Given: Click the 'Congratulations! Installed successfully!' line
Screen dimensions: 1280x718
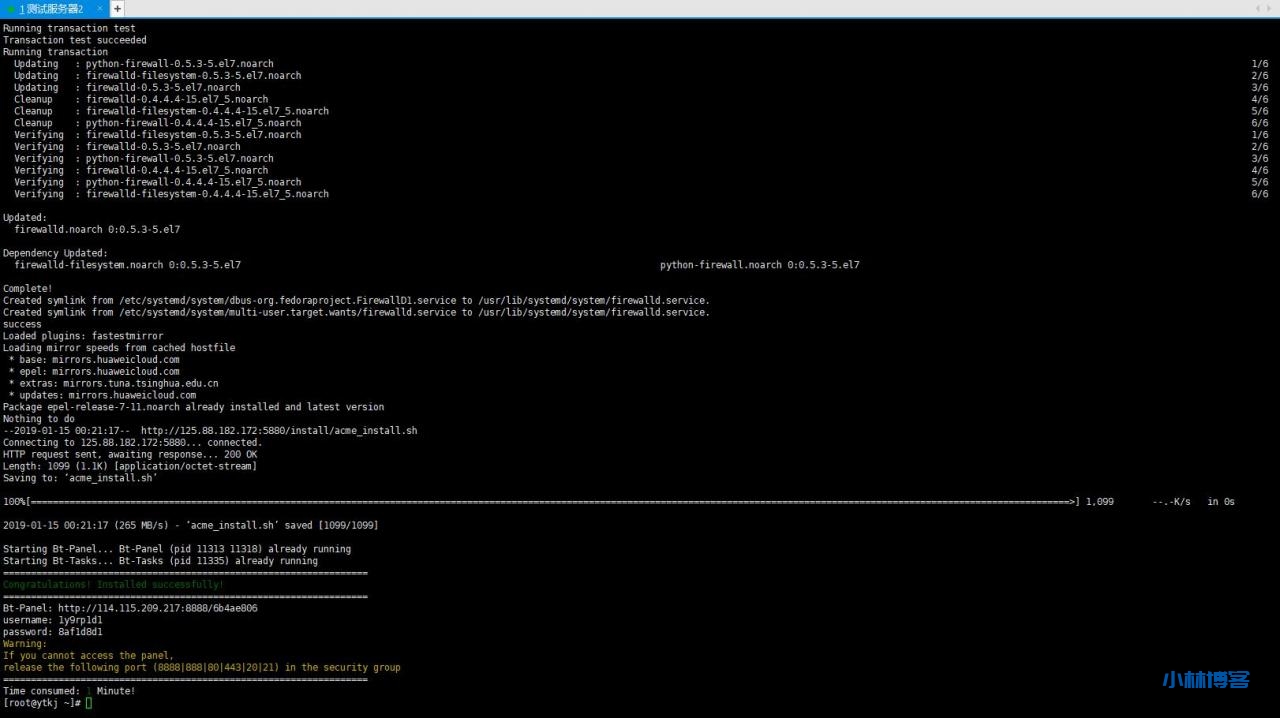Looking at the screenshot, I should [113, 585].
